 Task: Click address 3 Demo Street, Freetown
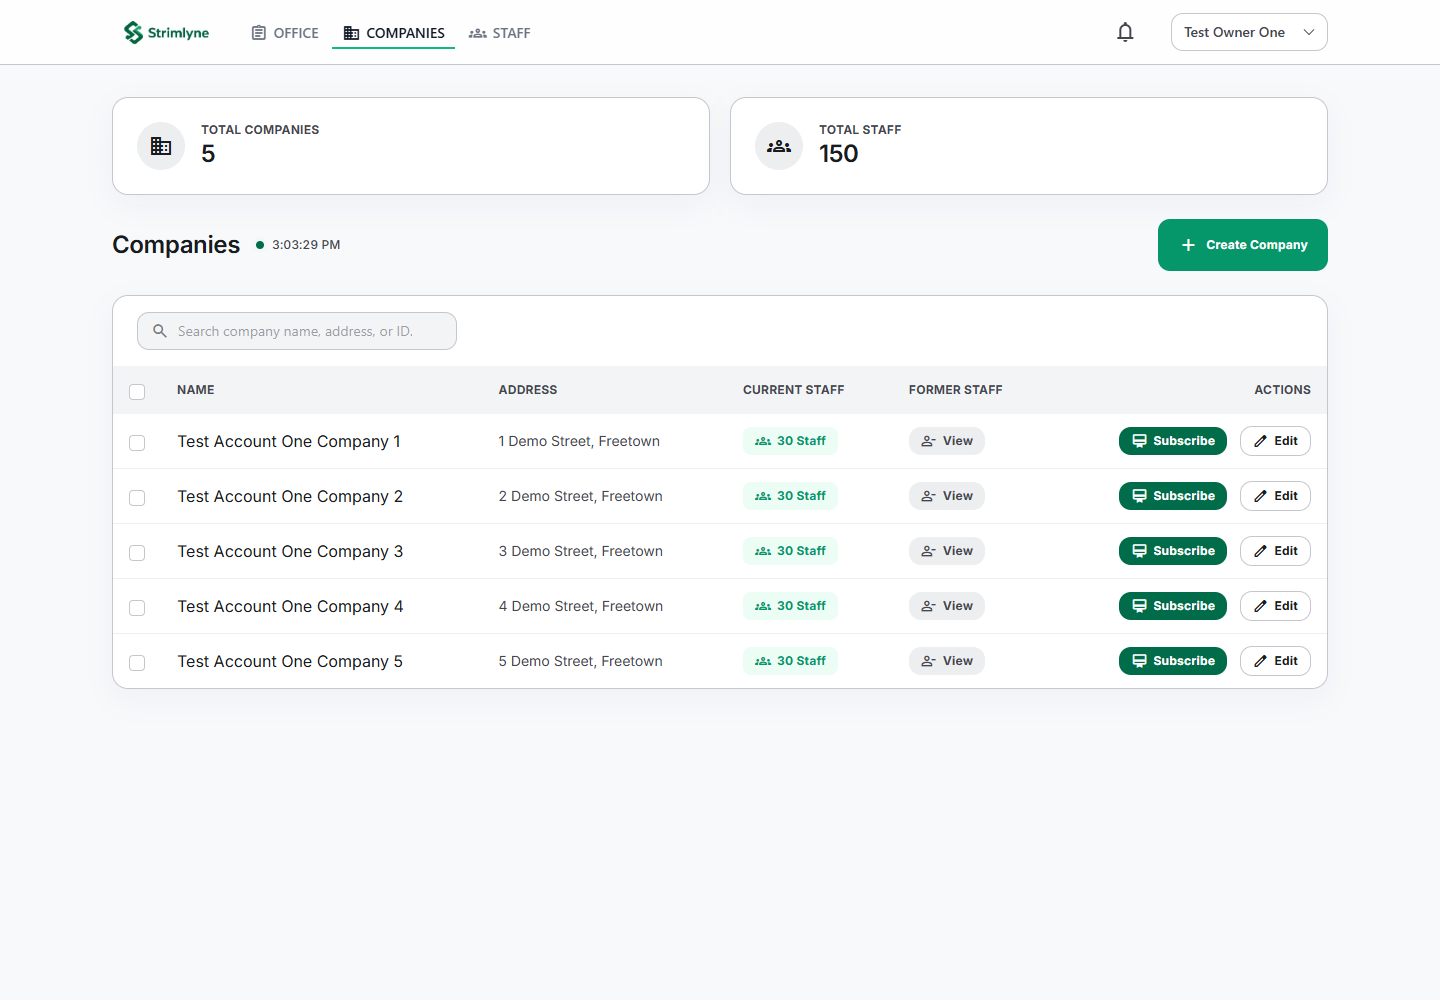pyautogui.click(x=581, y=551)
